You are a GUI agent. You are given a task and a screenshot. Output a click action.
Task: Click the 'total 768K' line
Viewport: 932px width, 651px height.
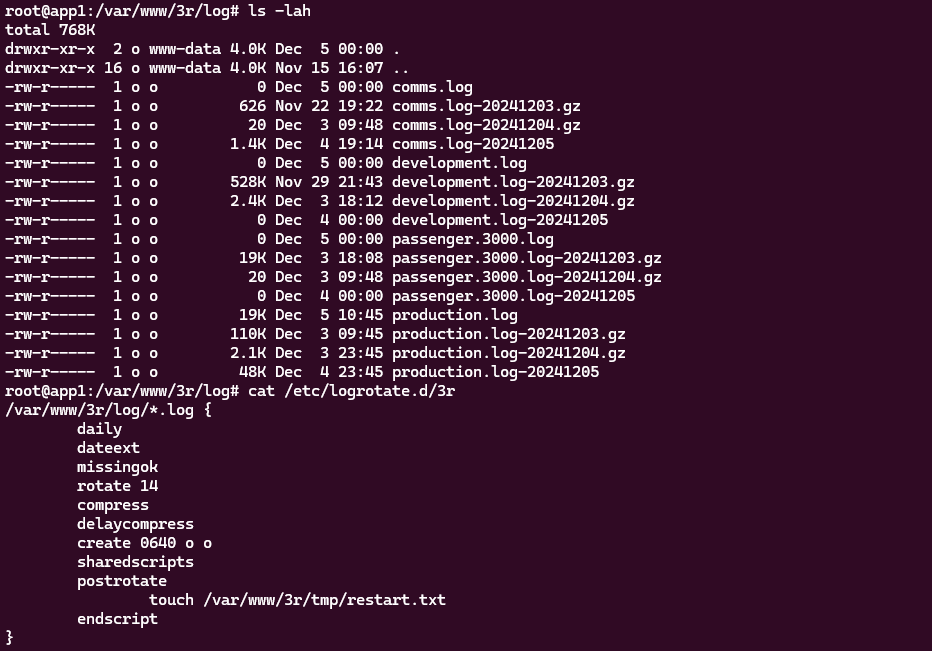point(50,29)
